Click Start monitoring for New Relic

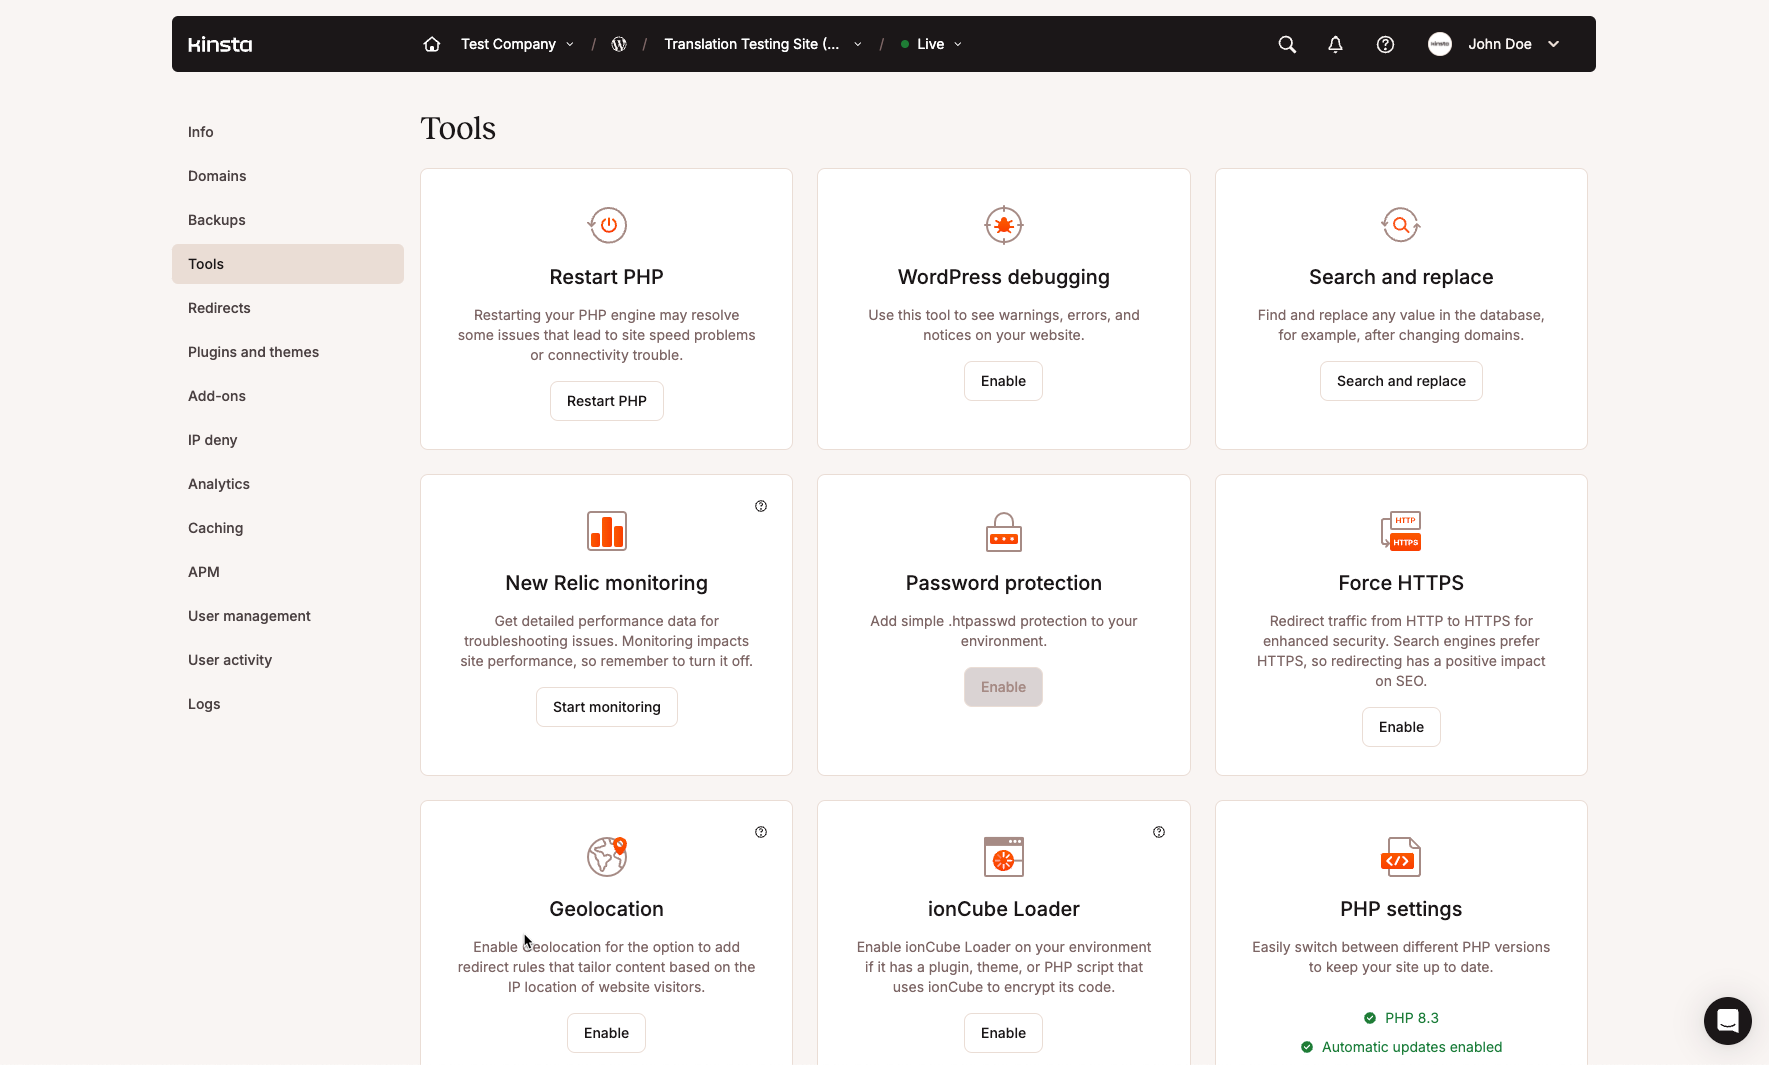607,707
